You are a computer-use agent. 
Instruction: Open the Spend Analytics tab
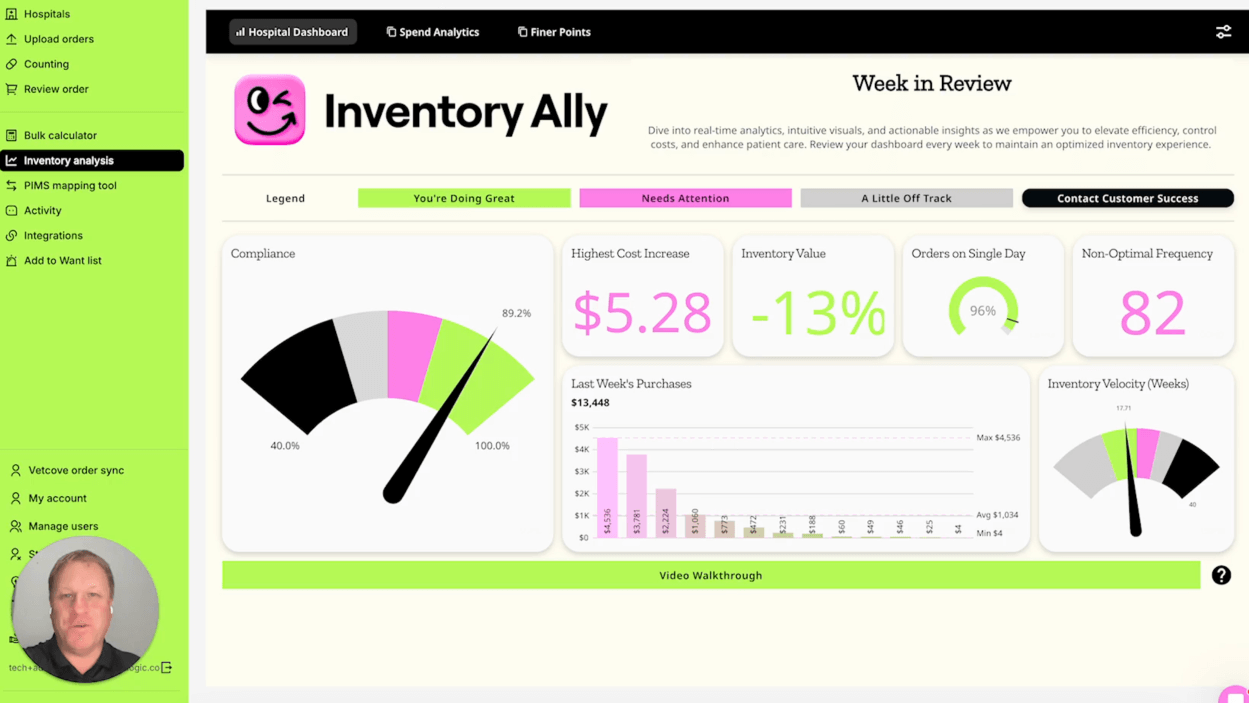tap(433, 32)
